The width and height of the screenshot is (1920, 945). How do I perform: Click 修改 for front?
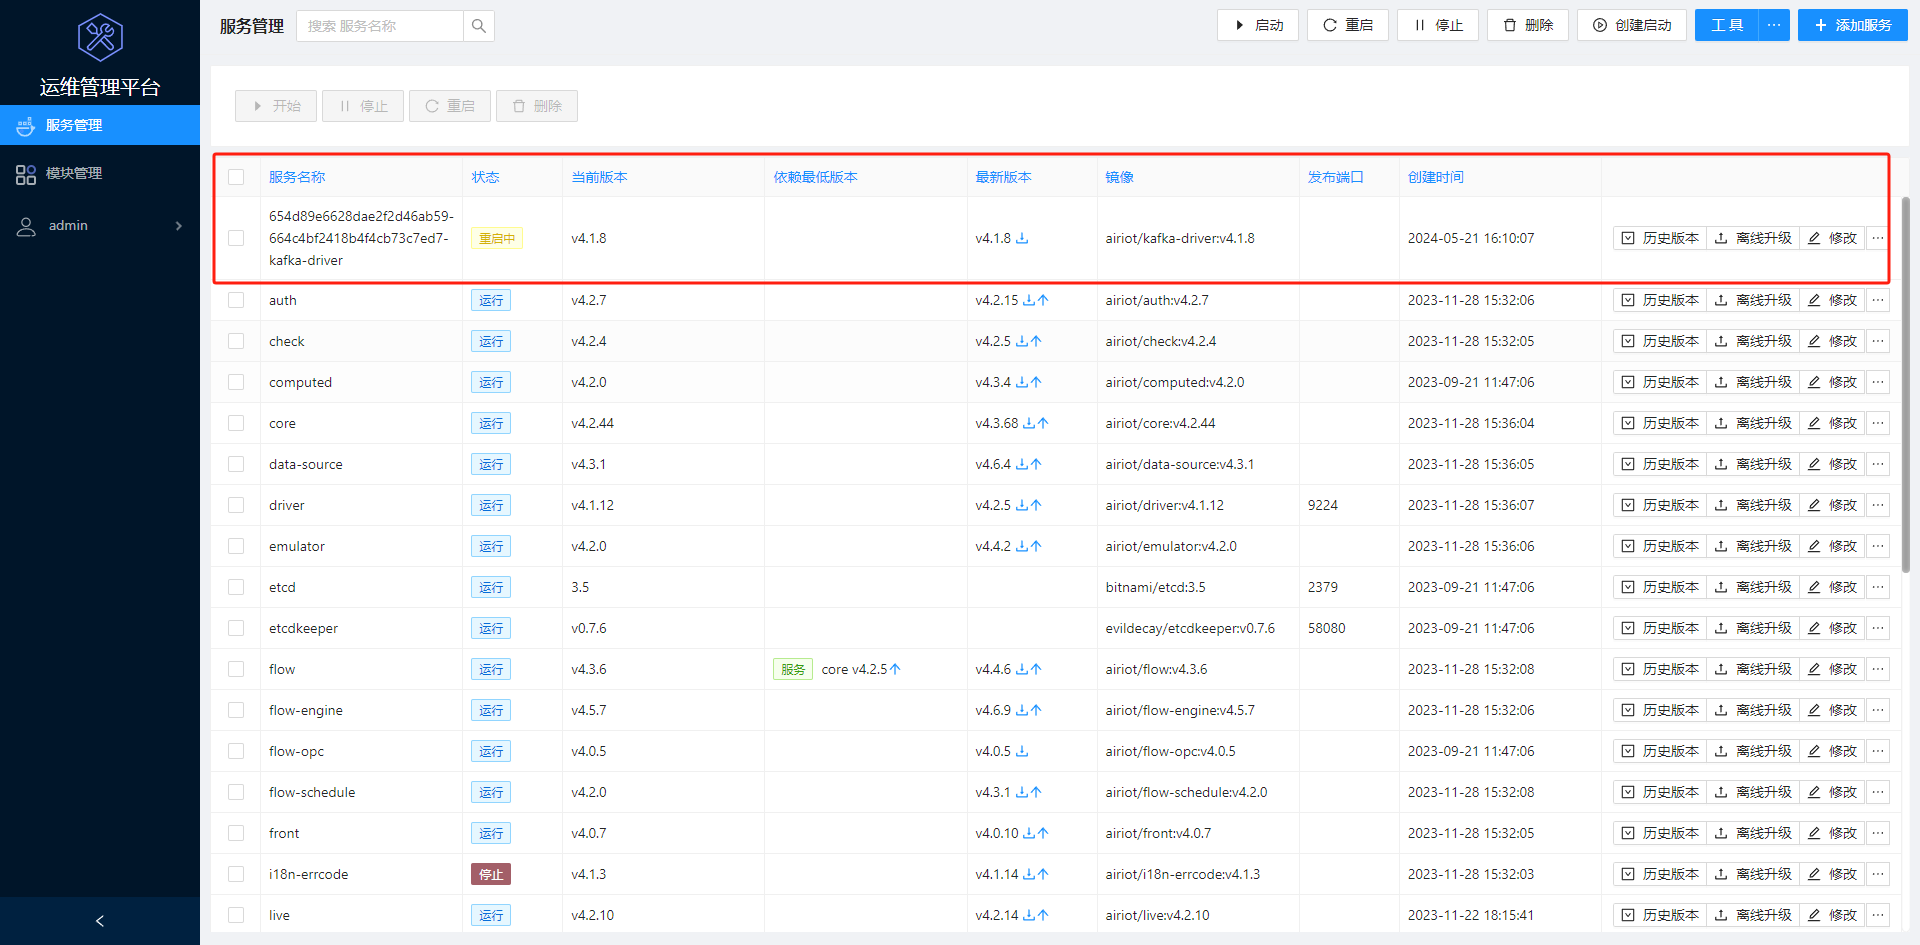(1832, 833)
